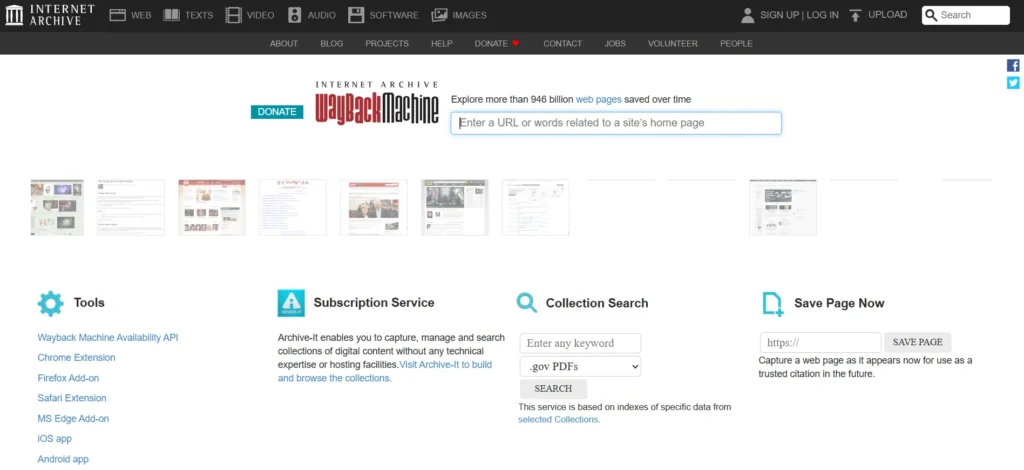The width and height of the screenshot is (1024, 470).
Task: Go to the About menu item
Action: coord(284,44)
